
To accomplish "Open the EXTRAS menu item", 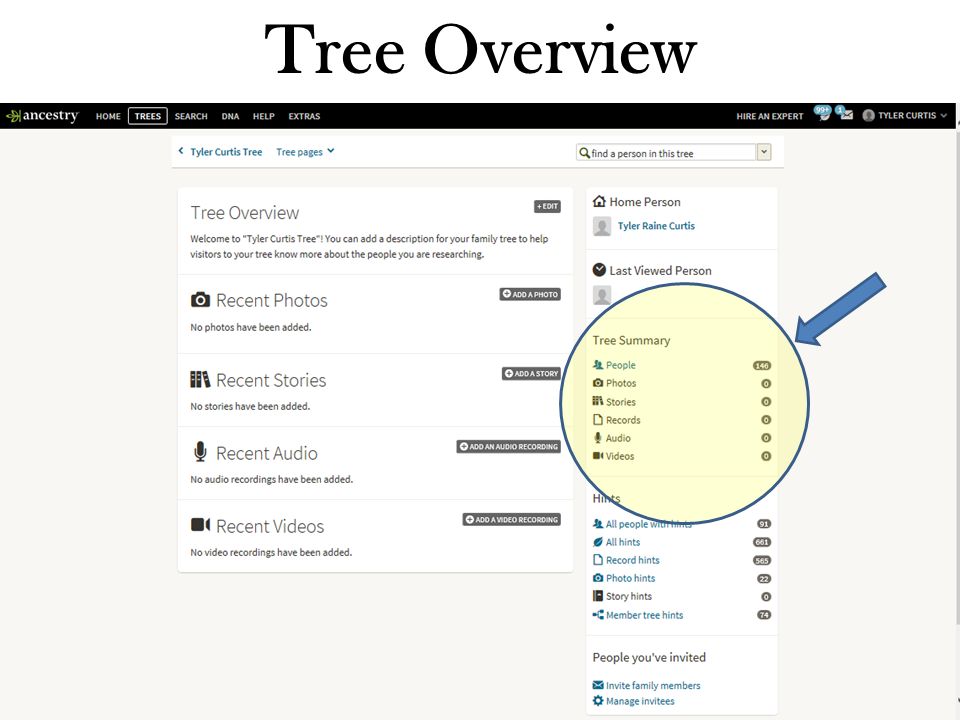I will (x=304, y=116).
